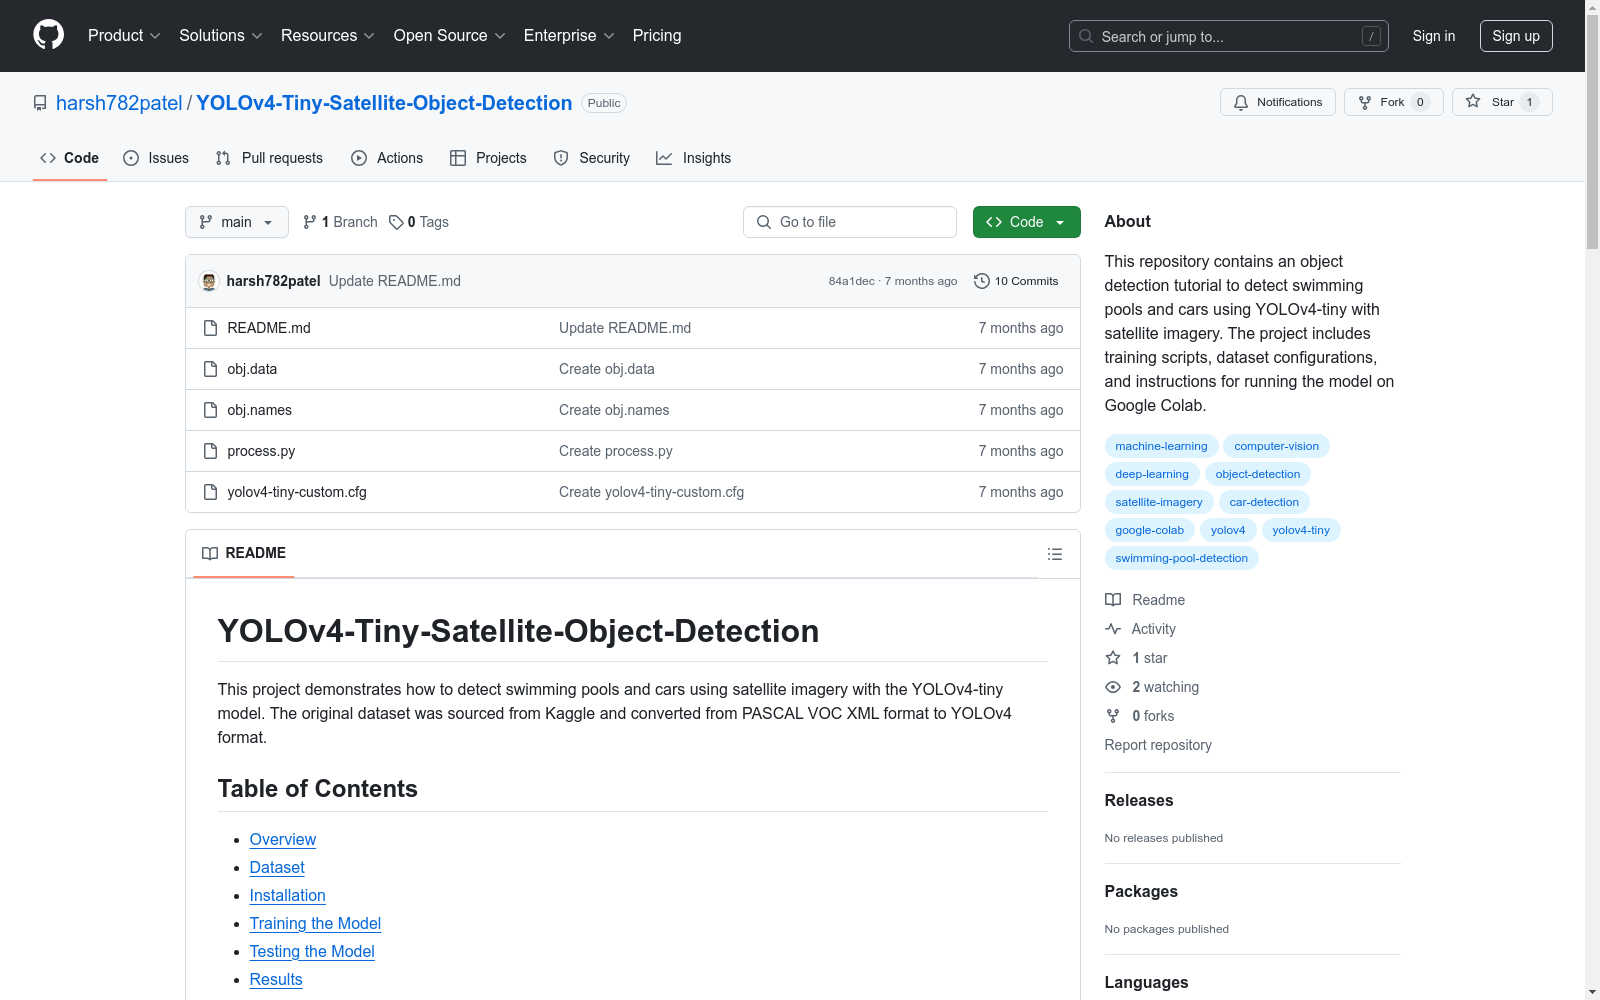Viewport: 1600px width, 1000px height.
Task: Click the Sign up button
Action: 1516,36
